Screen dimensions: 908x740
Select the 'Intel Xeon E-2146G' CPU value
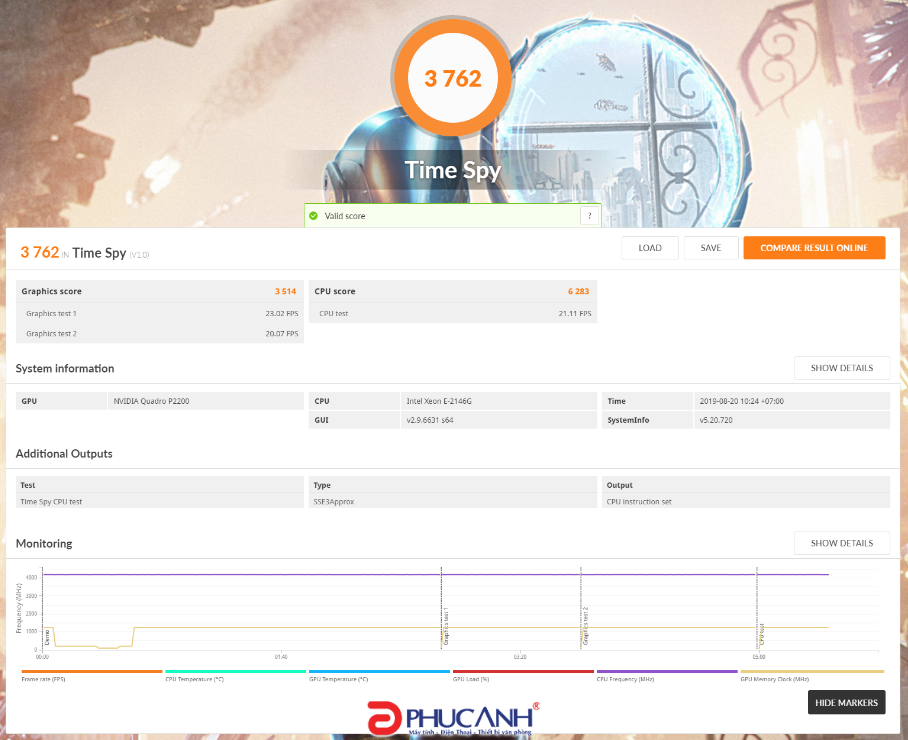click(439, 401)
